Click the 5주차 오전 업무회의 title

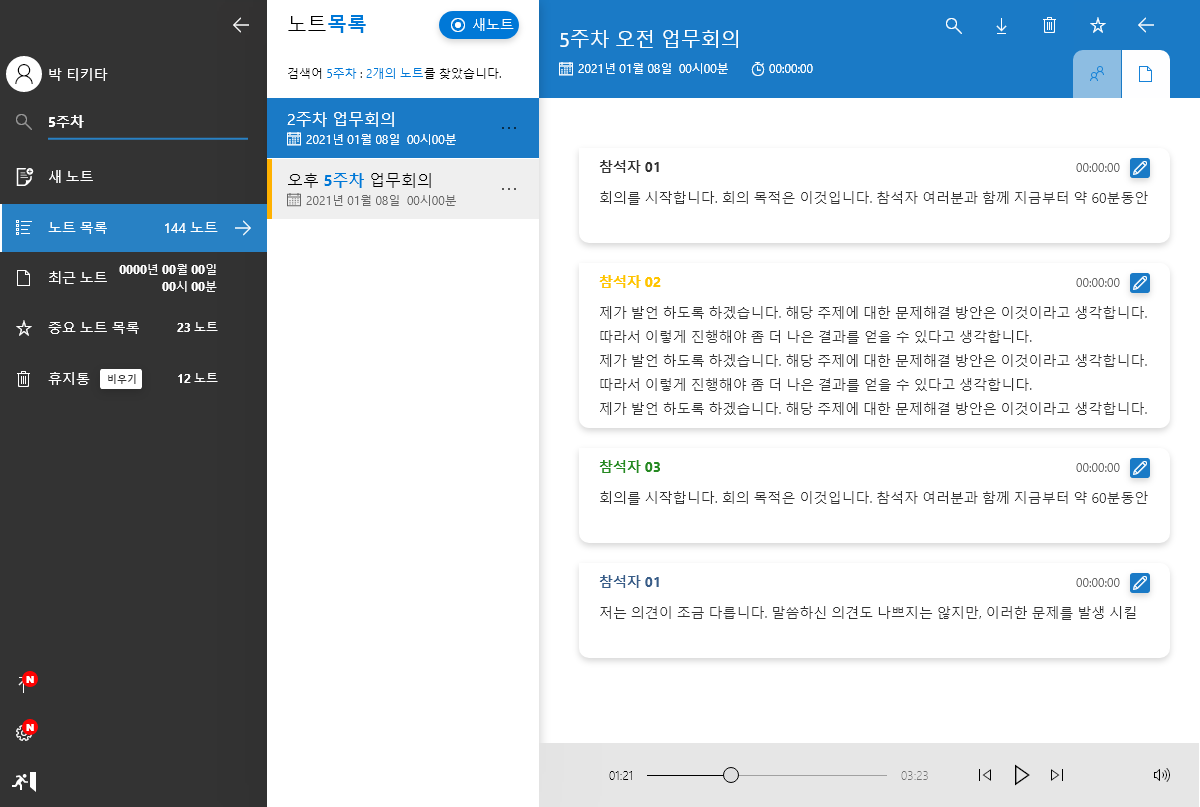click(x=649, y=39)
